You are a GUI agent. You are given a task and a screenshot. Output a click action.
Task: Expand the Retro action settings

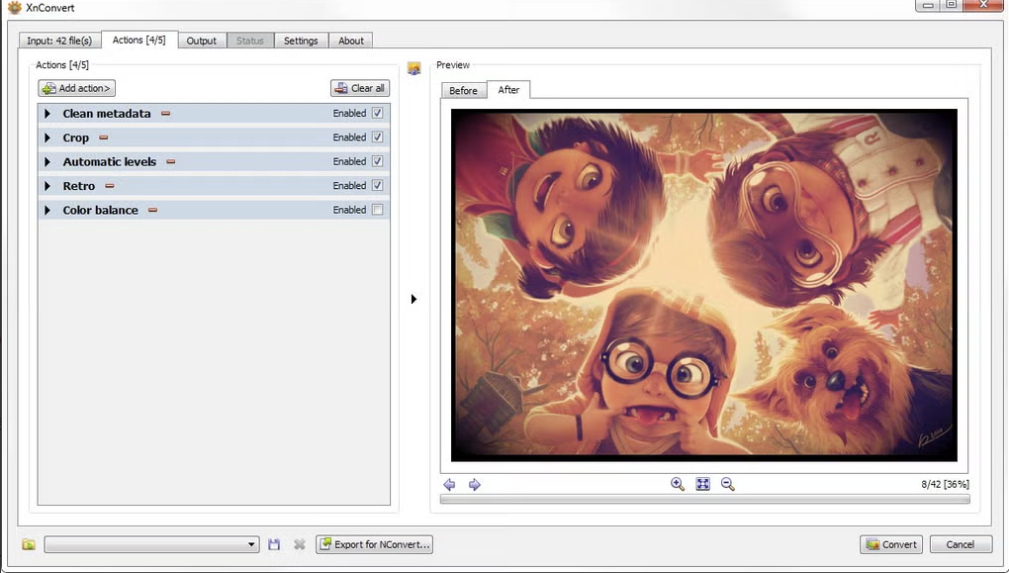coord(47,186)
